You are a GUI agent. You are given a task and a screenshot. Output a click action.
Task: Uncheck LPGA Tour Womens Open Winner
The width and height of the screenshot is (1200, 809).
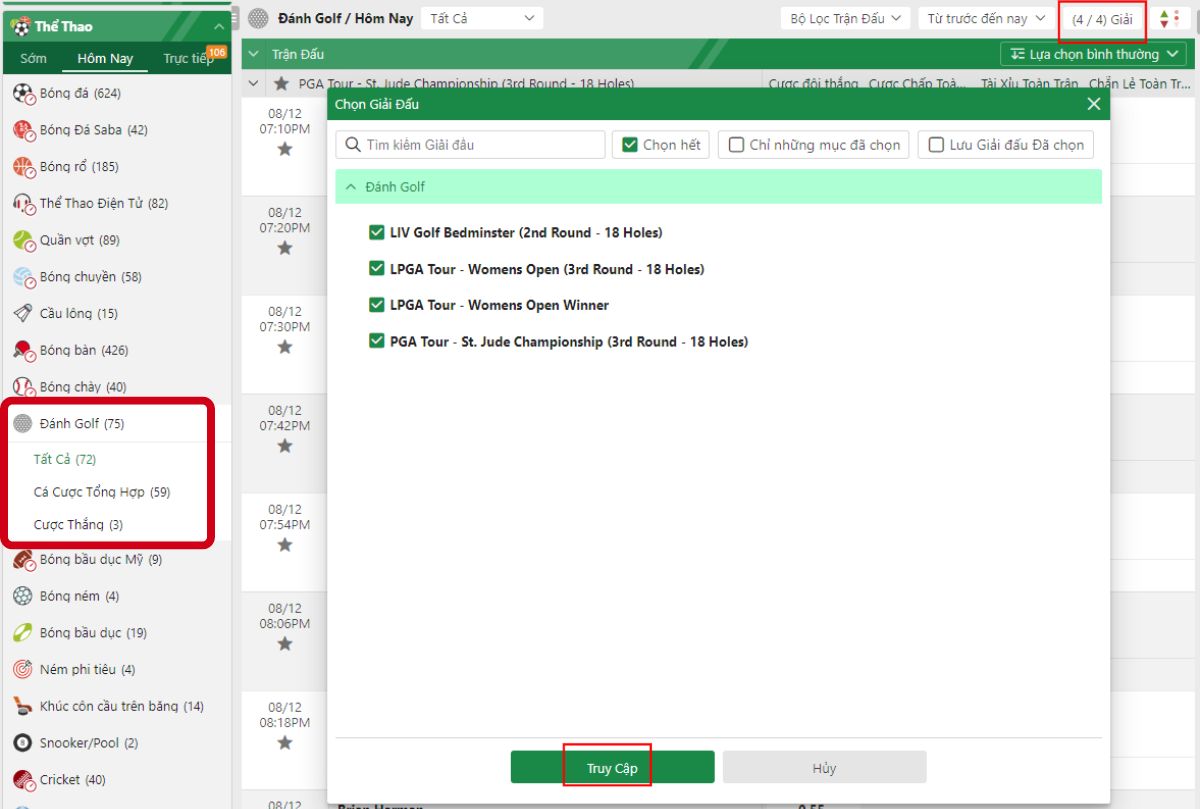point(377,305)
